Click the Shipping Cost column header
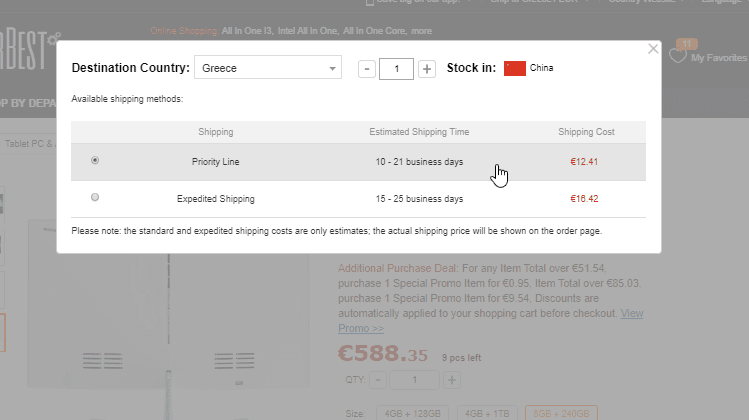 tap(586, 132)
